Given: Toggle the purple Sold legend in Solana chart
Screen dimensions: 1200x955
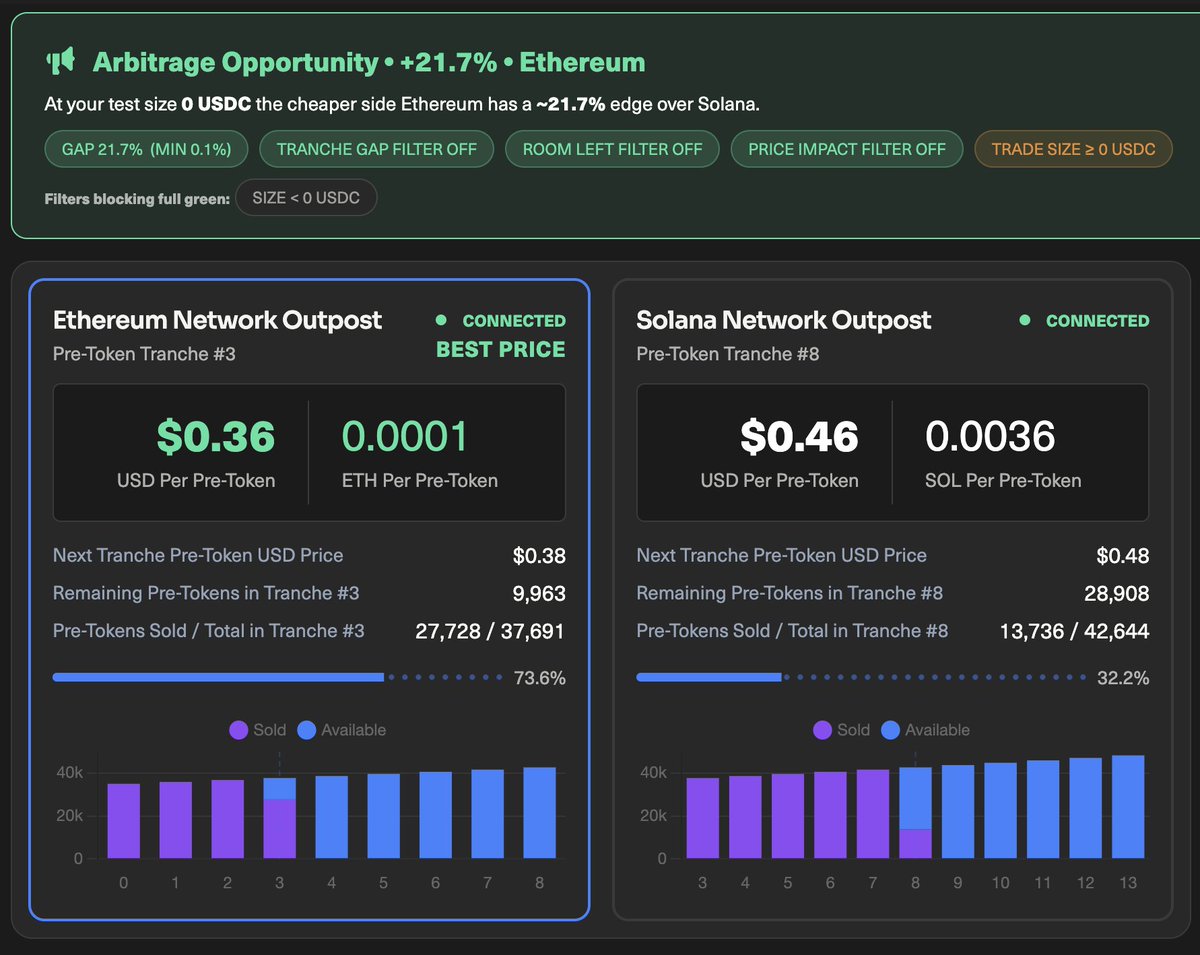Looking at the screenshot, I should (842, 730).
